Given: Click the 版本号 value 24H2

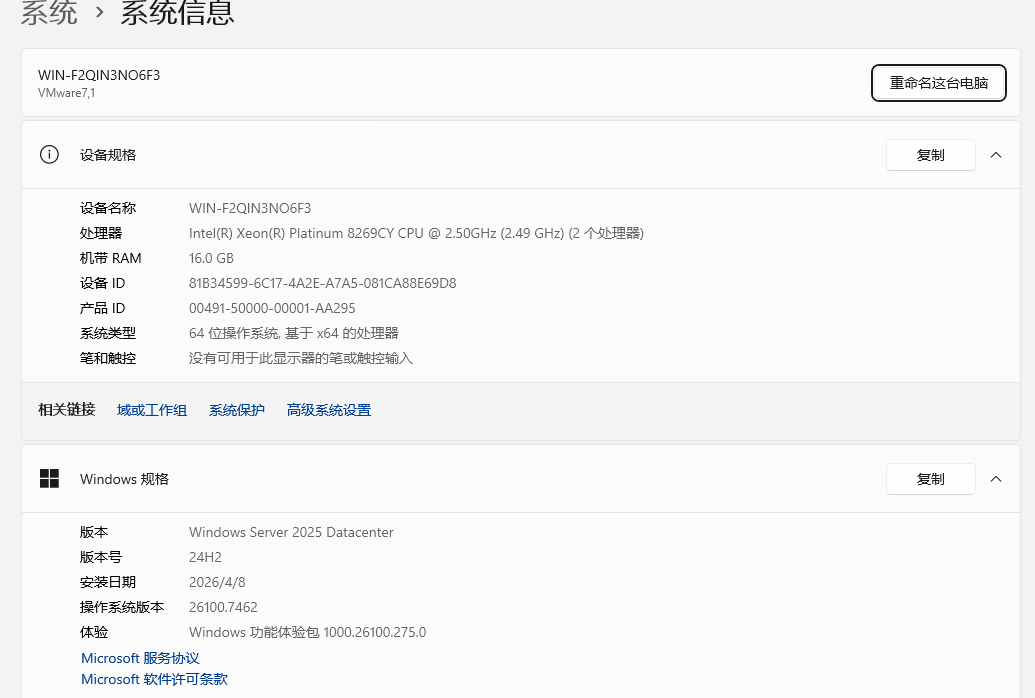Looking at the screenshot, I should click(x=205, y=558).
